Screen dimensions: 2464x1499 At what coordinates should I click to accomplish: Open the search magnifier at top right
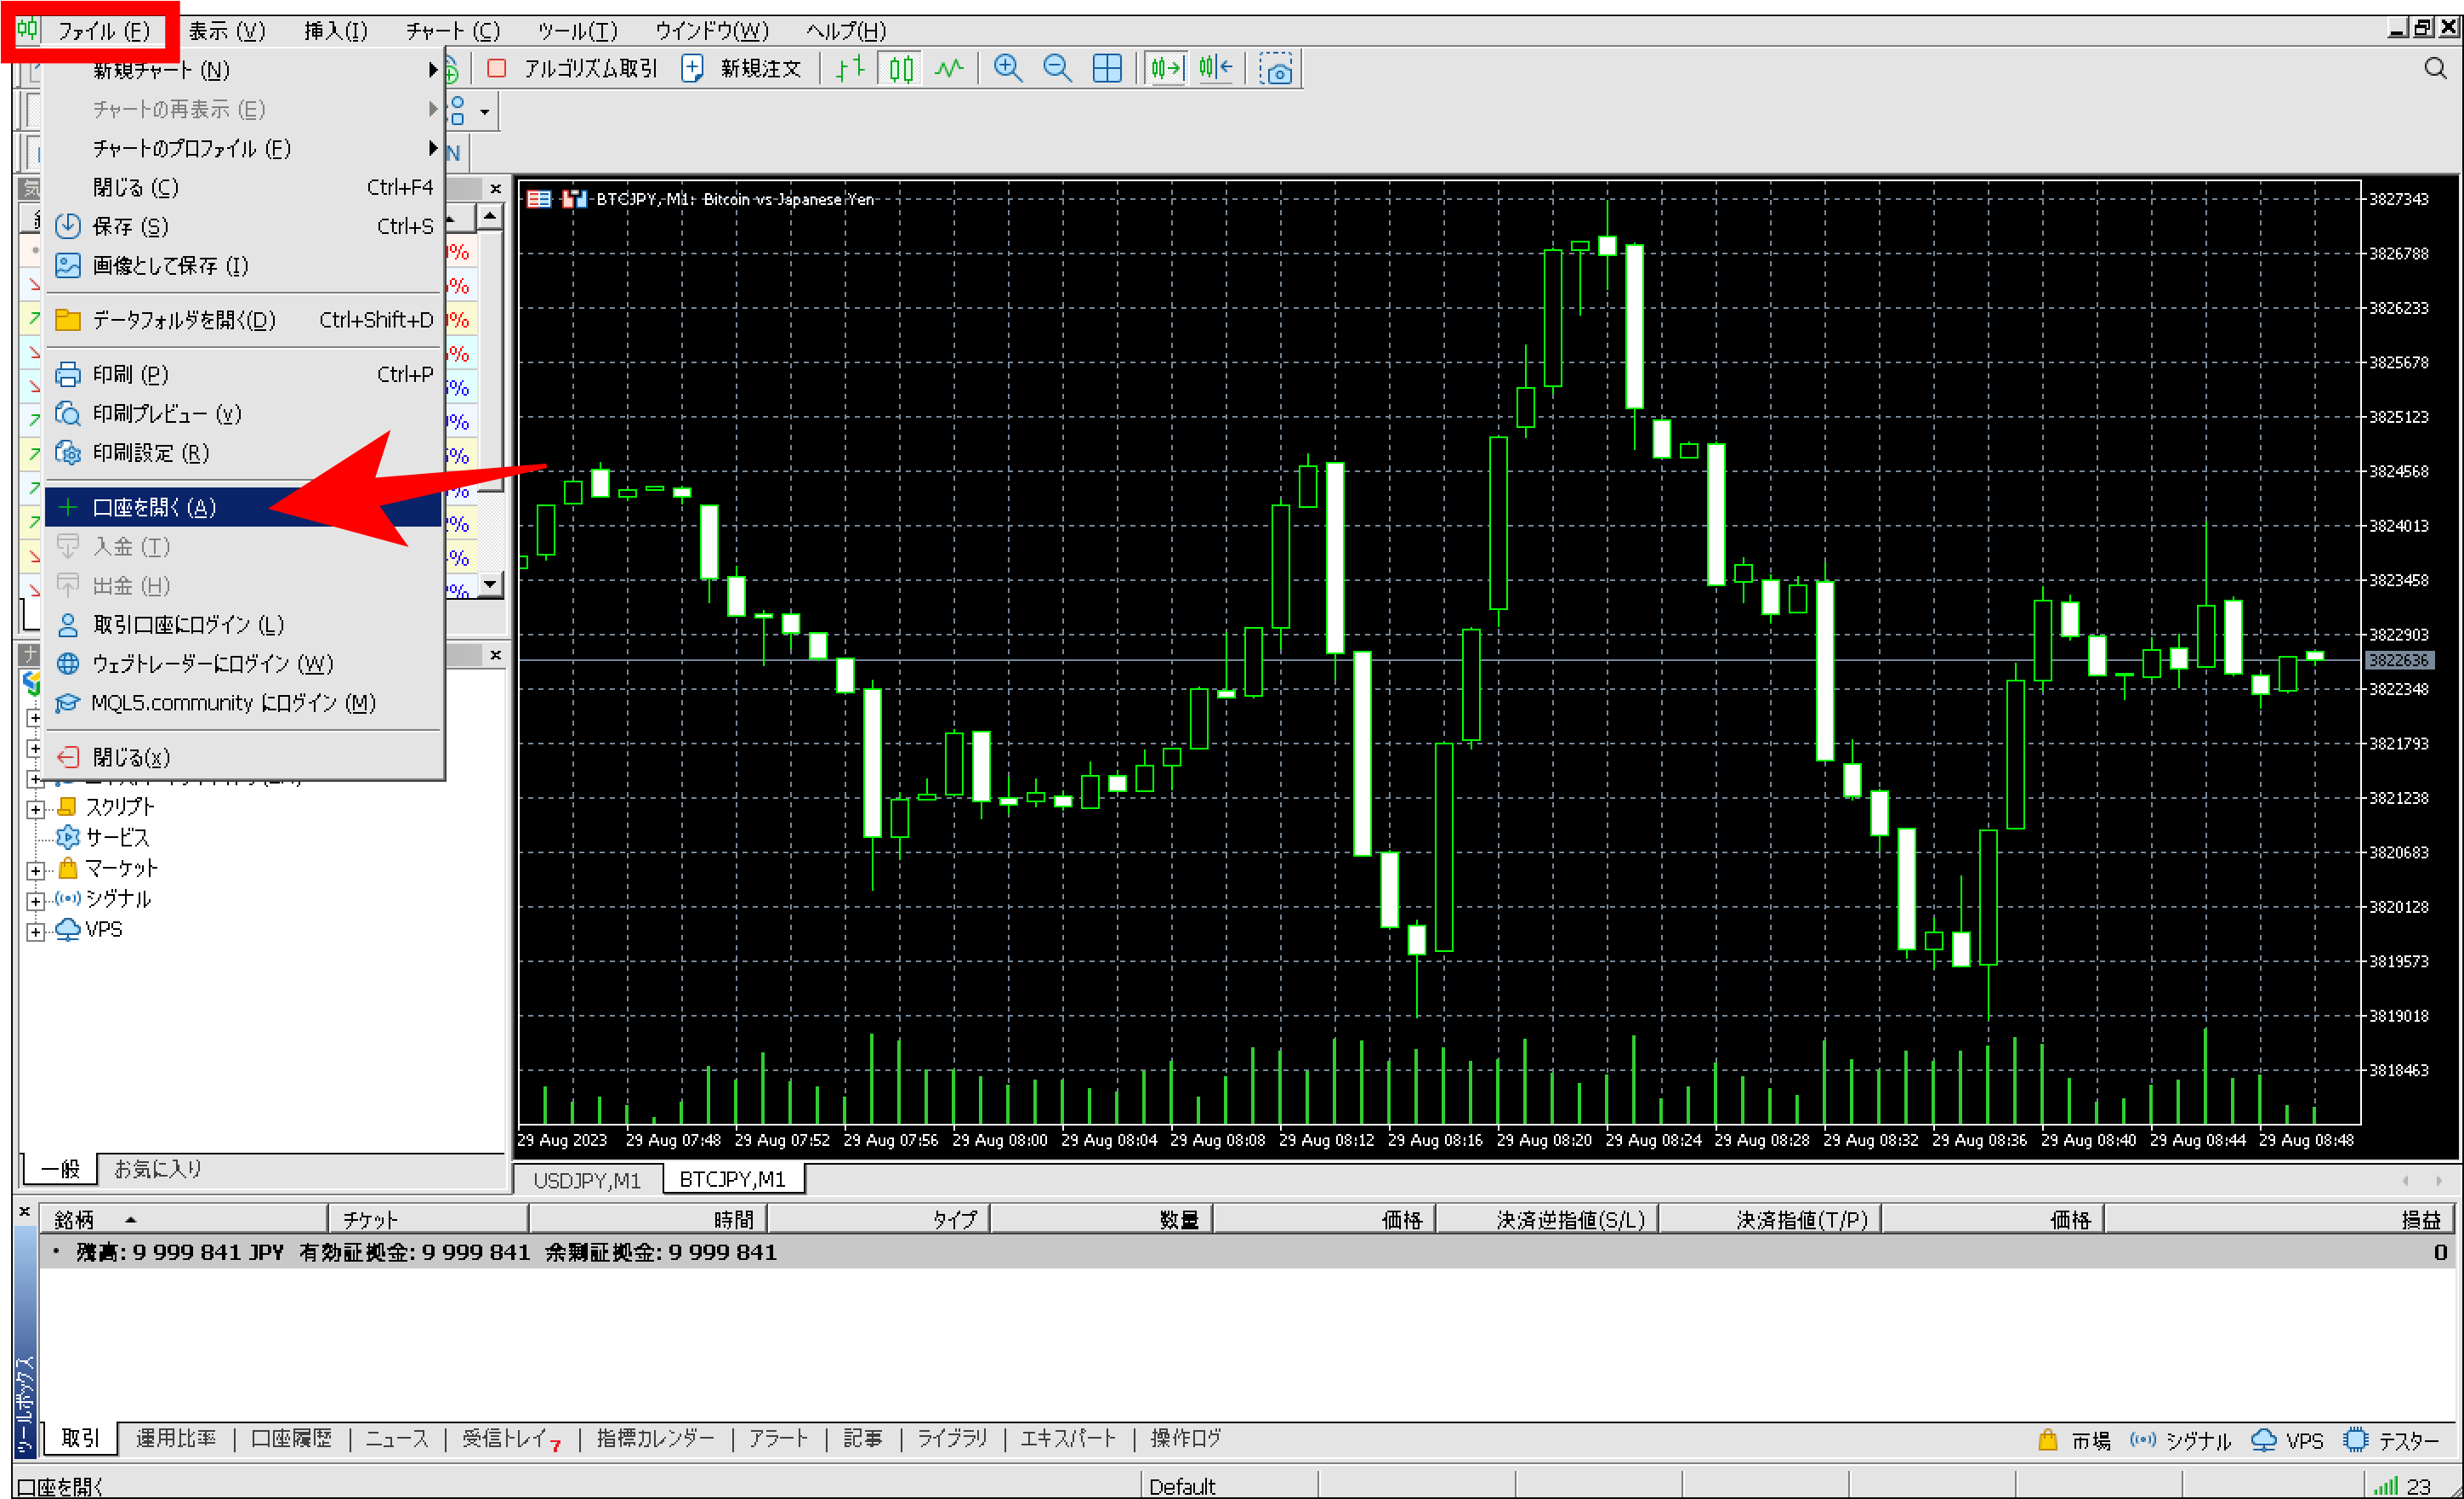pyautogui.click(x=2435, y=68)
